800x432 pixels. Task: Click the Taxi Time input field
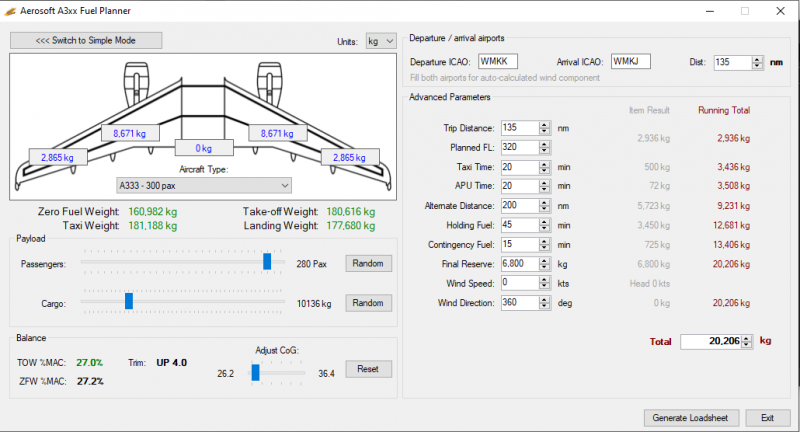click(519, 167)
